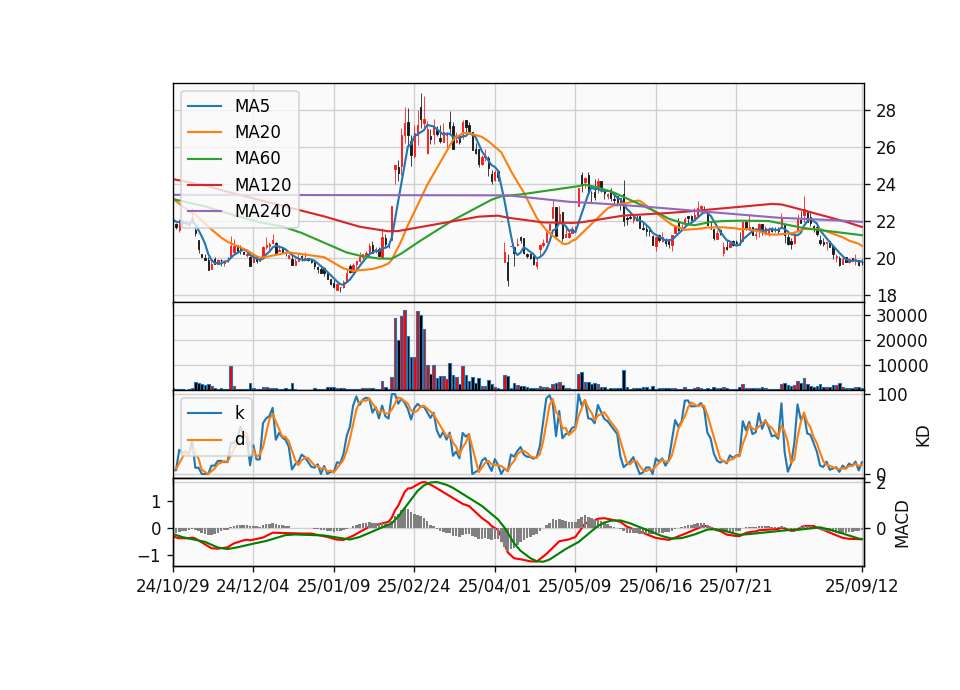The width and height of the screenshot is (960, 690).
Task: Click the MACD left axis value −1
Action: (x=151, y=556)
